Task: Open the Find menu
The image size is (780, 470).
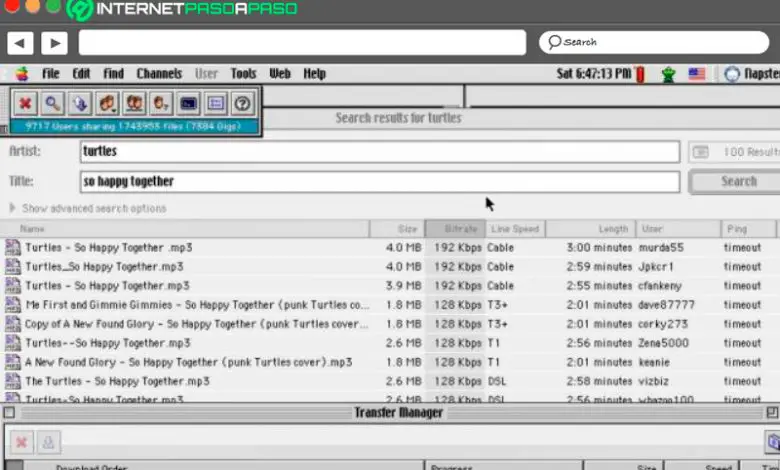Action: [113, 74]
